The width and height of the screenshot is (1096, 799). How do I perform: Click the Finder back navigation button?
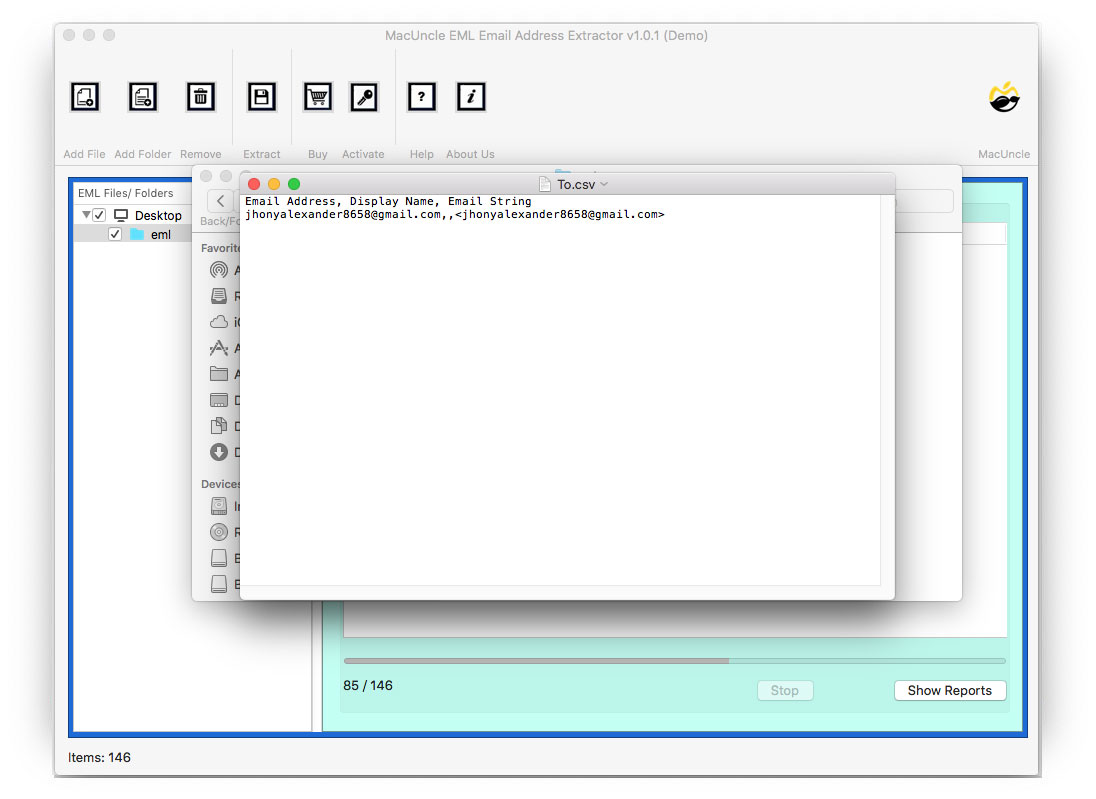tap(221, 201)
